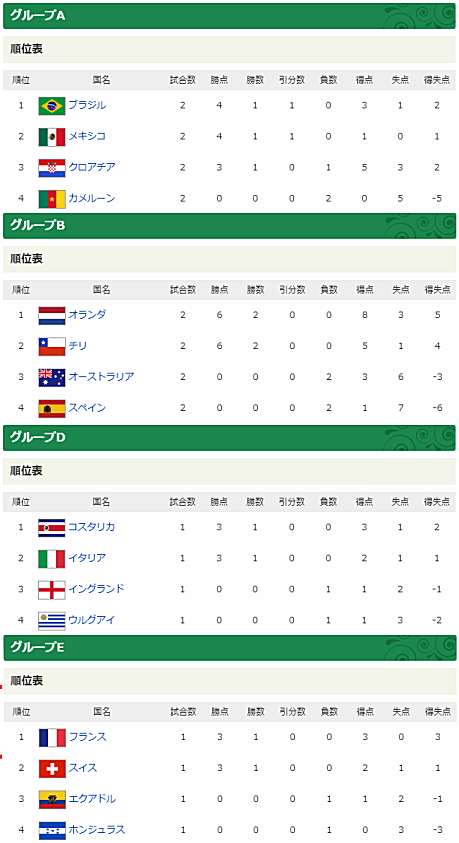Click the Croatia flag icon
Viewport: 459px width, 843px height.
tap(52, 168)
